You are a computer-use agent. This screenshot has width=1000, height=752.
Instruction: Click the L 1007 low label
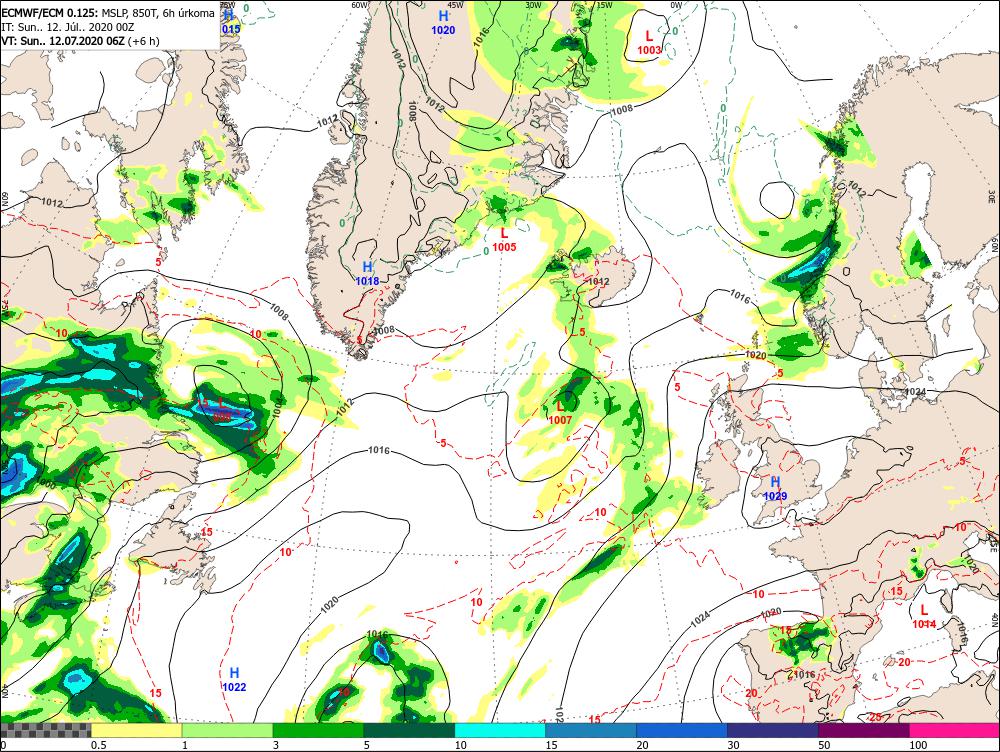[x=560, y=412]
